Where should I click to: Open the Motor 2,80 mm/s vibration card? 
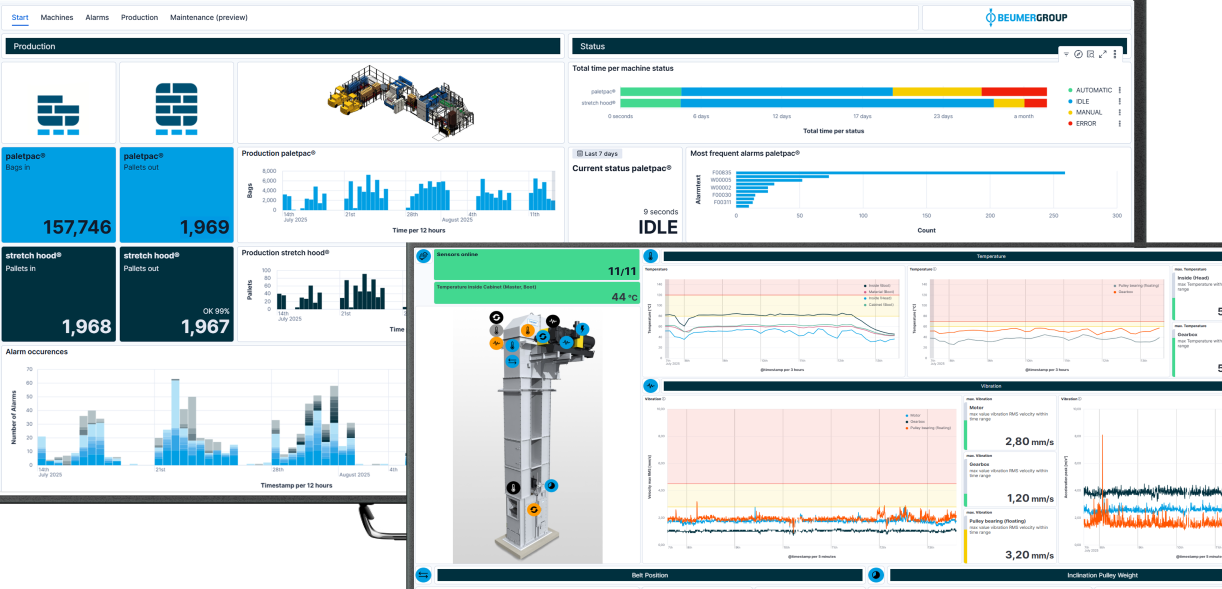[1009, 424]
